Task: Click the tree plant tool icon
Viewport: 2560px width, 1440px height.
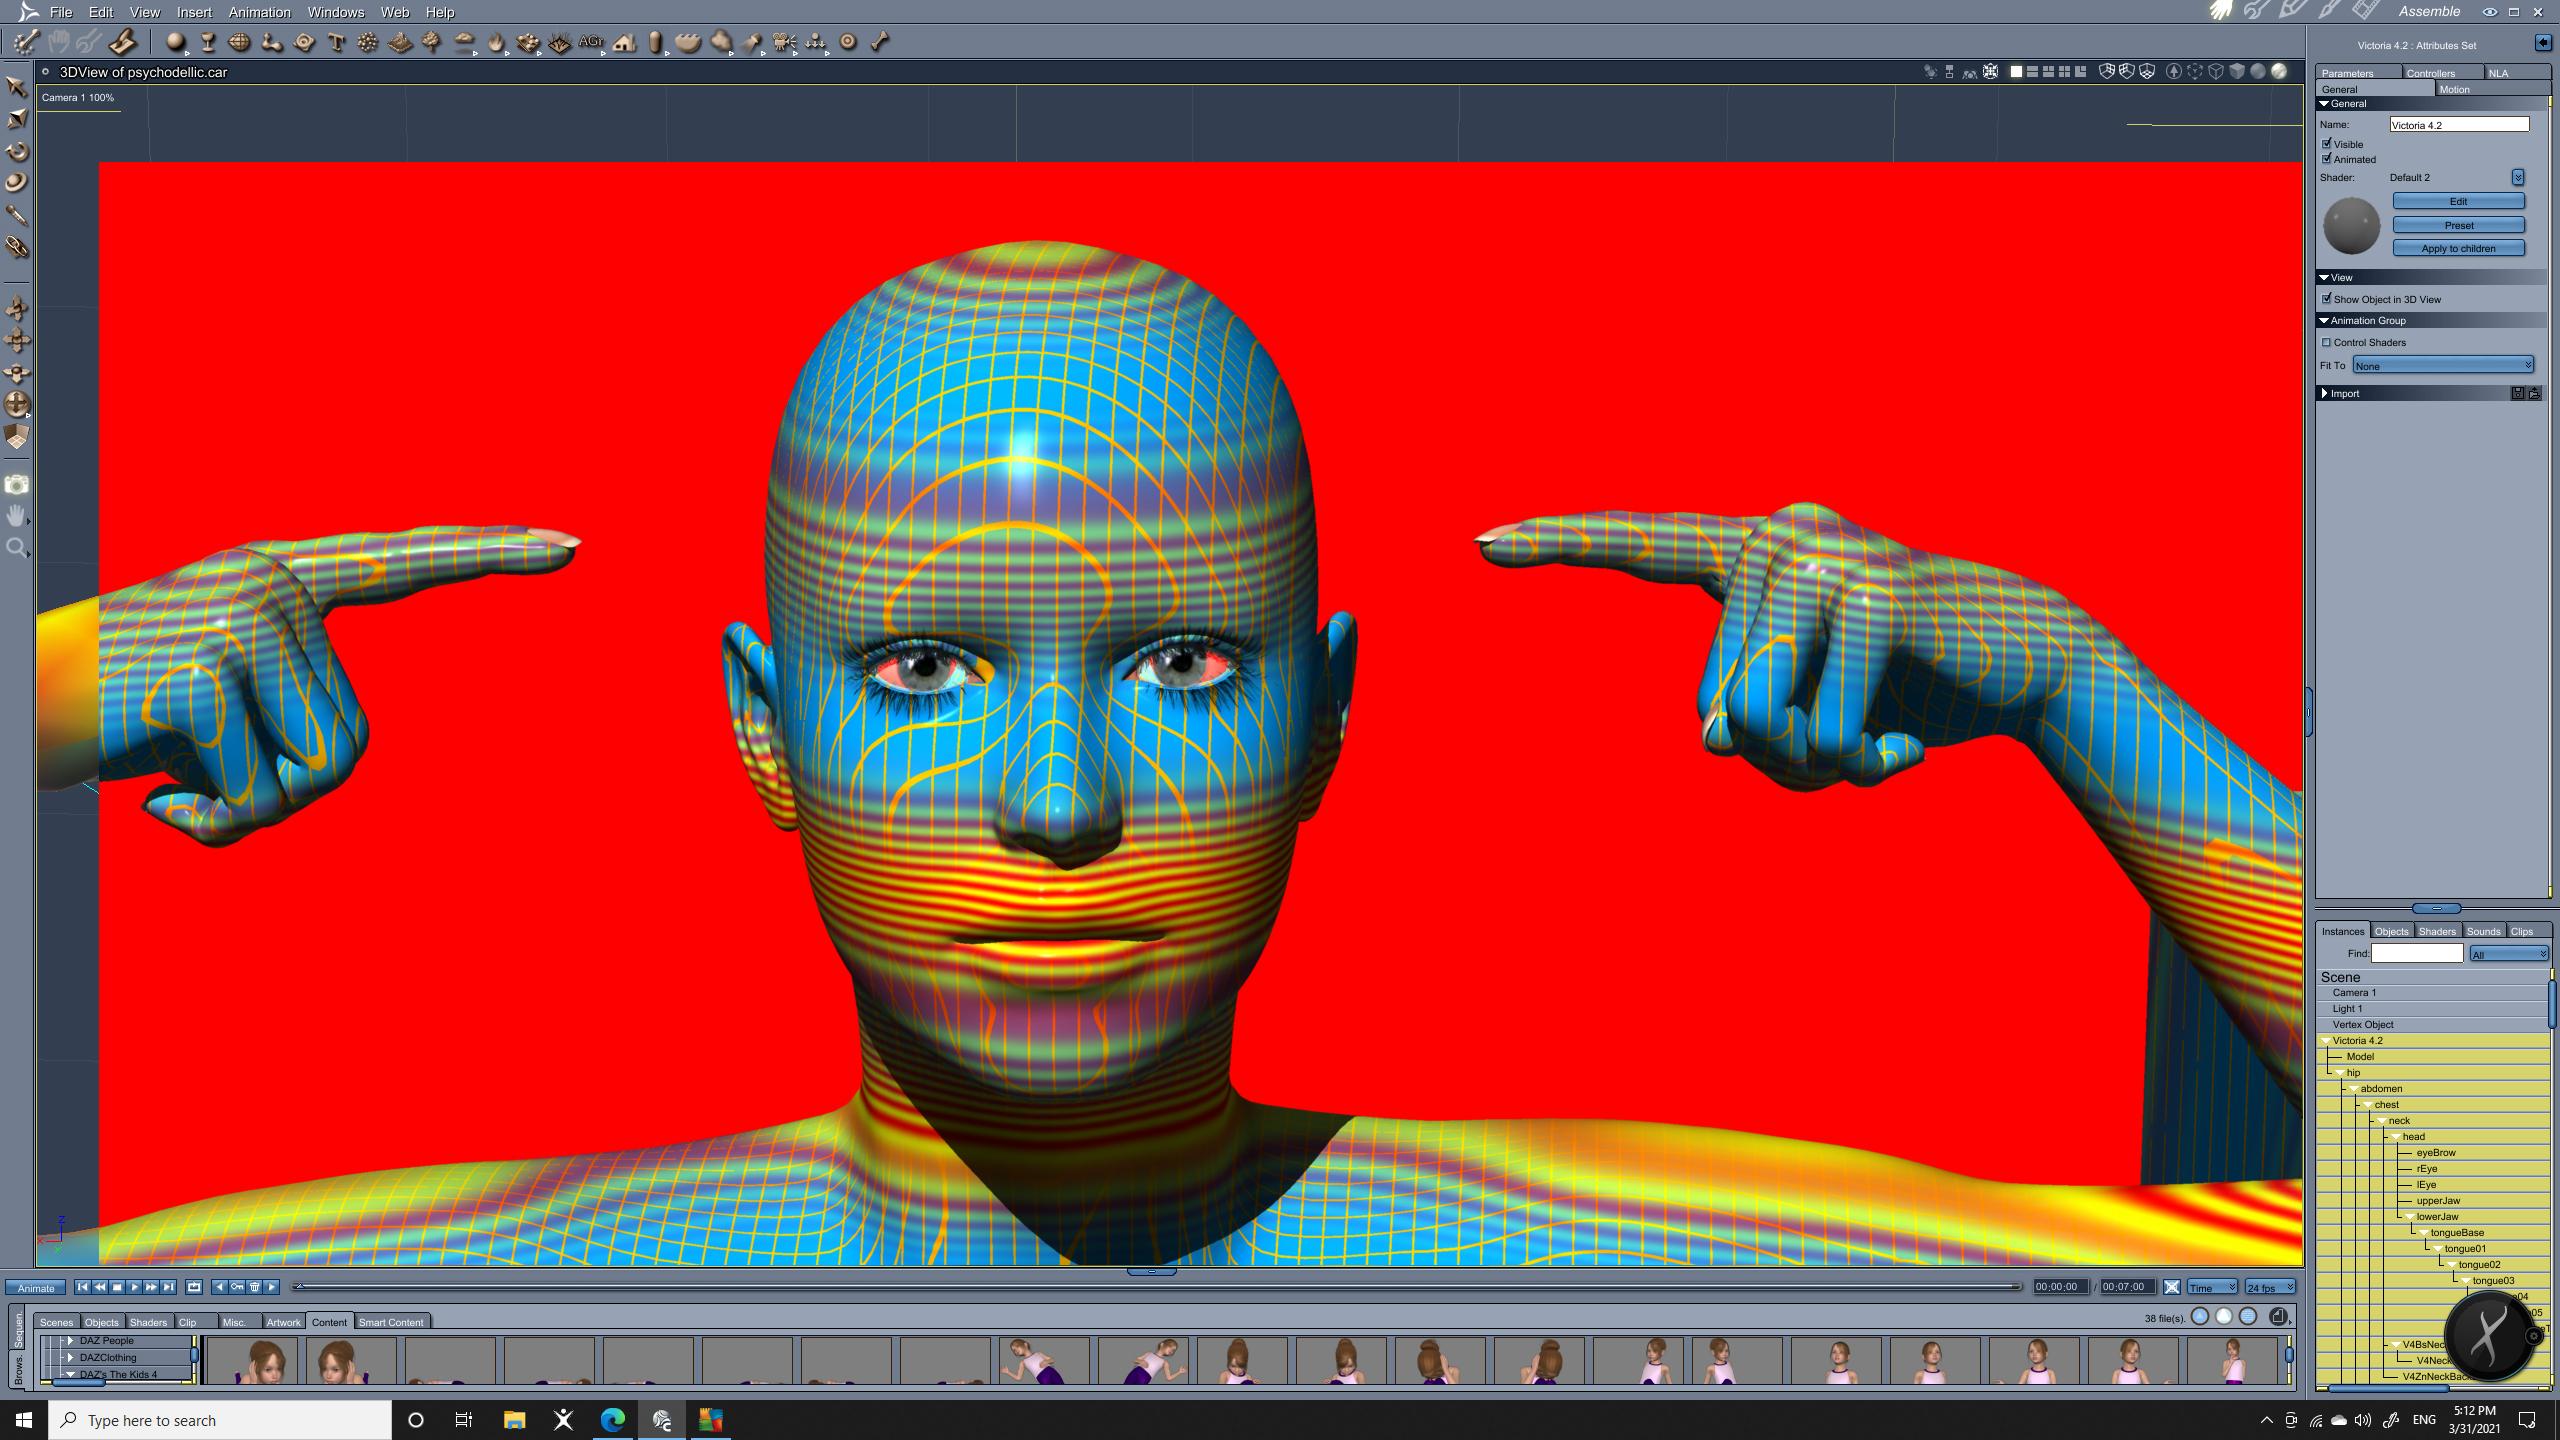Action: tap(432, 42)
